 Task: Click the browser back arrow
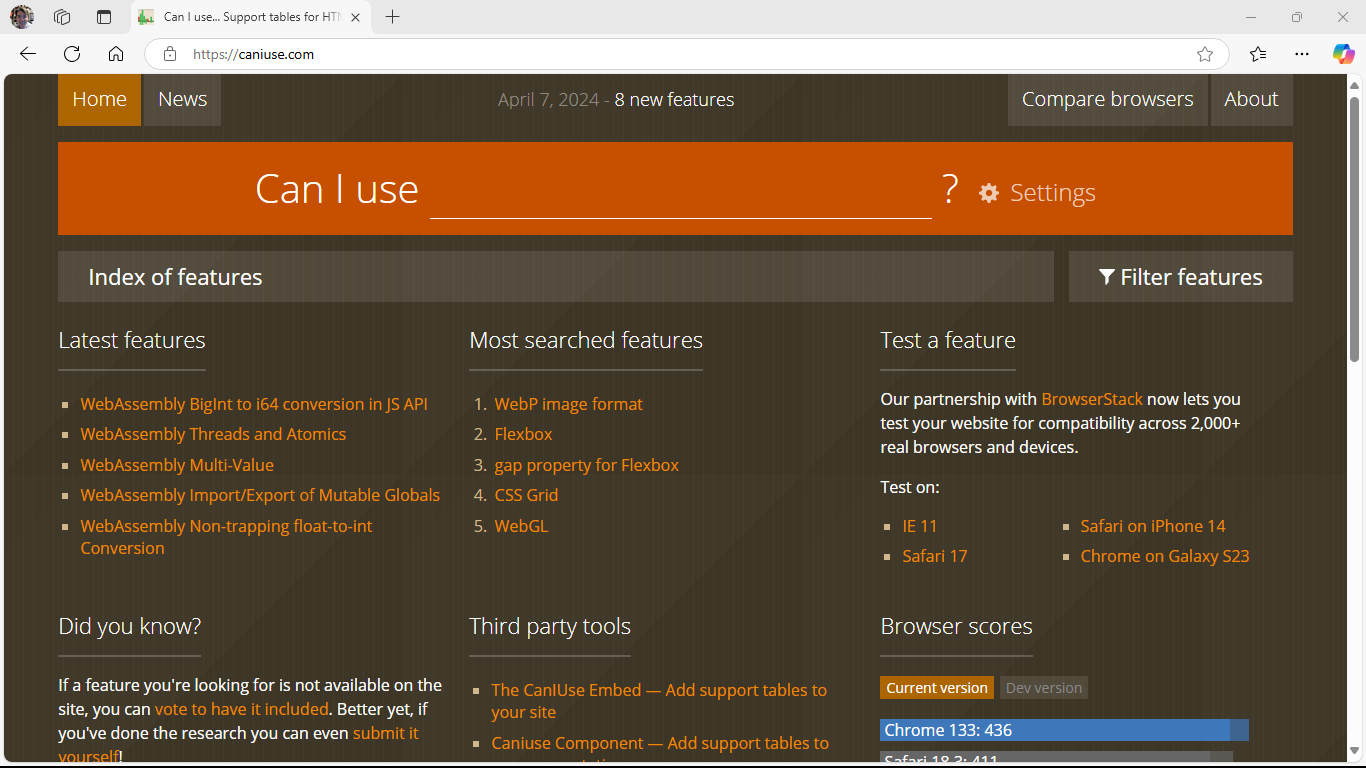(x=28, y=54)
